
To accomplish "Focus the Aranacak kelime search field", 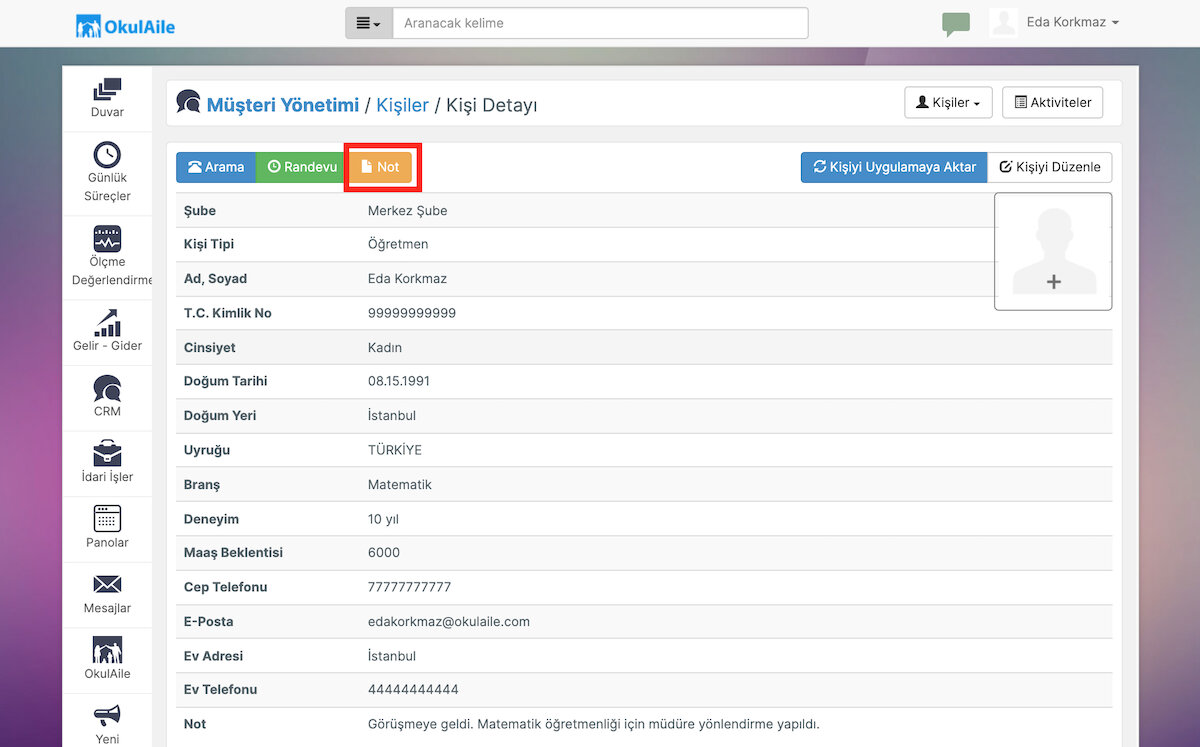I will click(x=600, y=23).
